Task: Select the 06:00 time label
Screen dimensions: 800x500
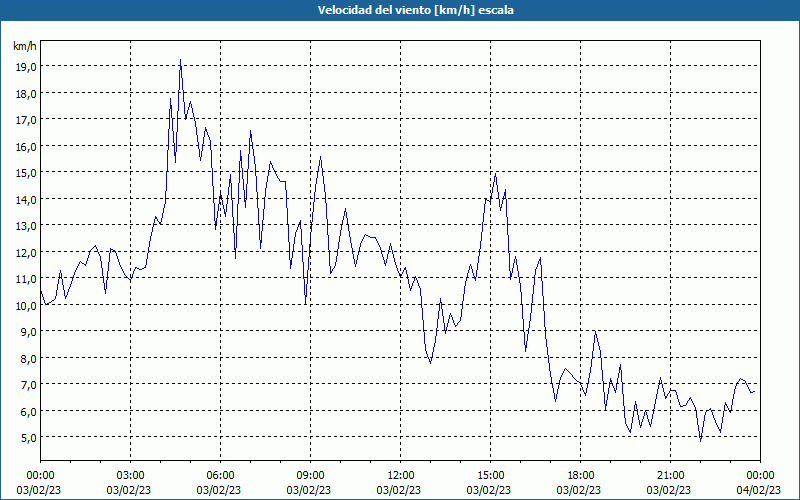Action: pos(220,476)
